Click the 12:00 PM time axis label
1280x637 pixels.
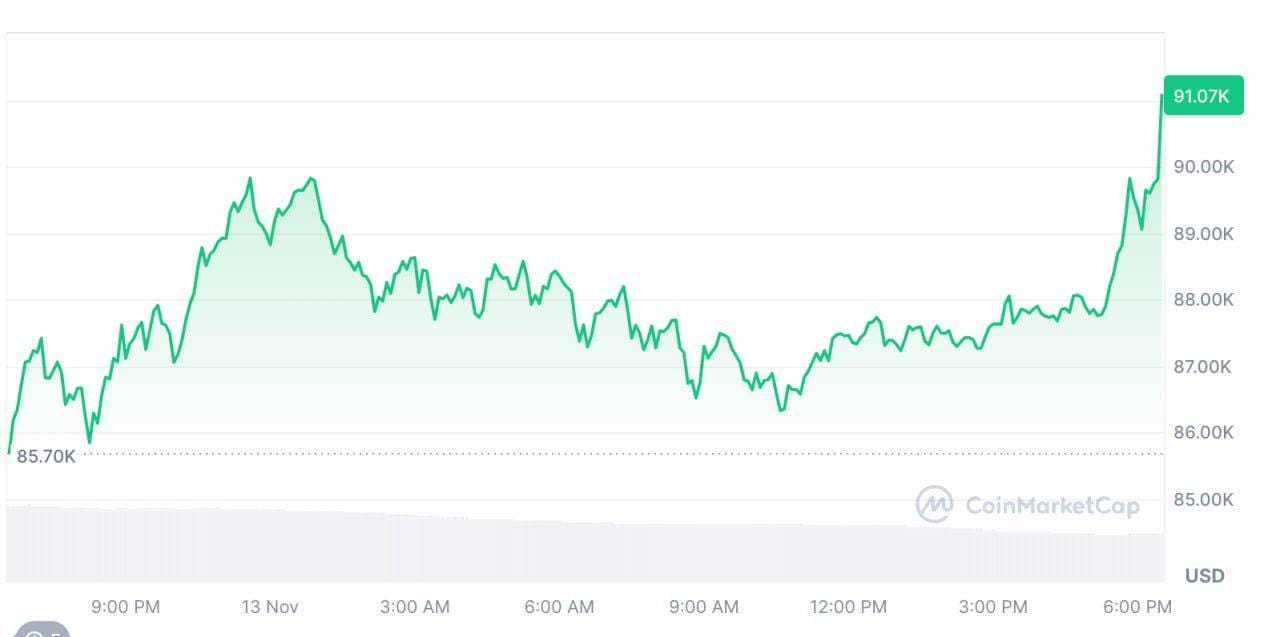click(x=848, y=607)
